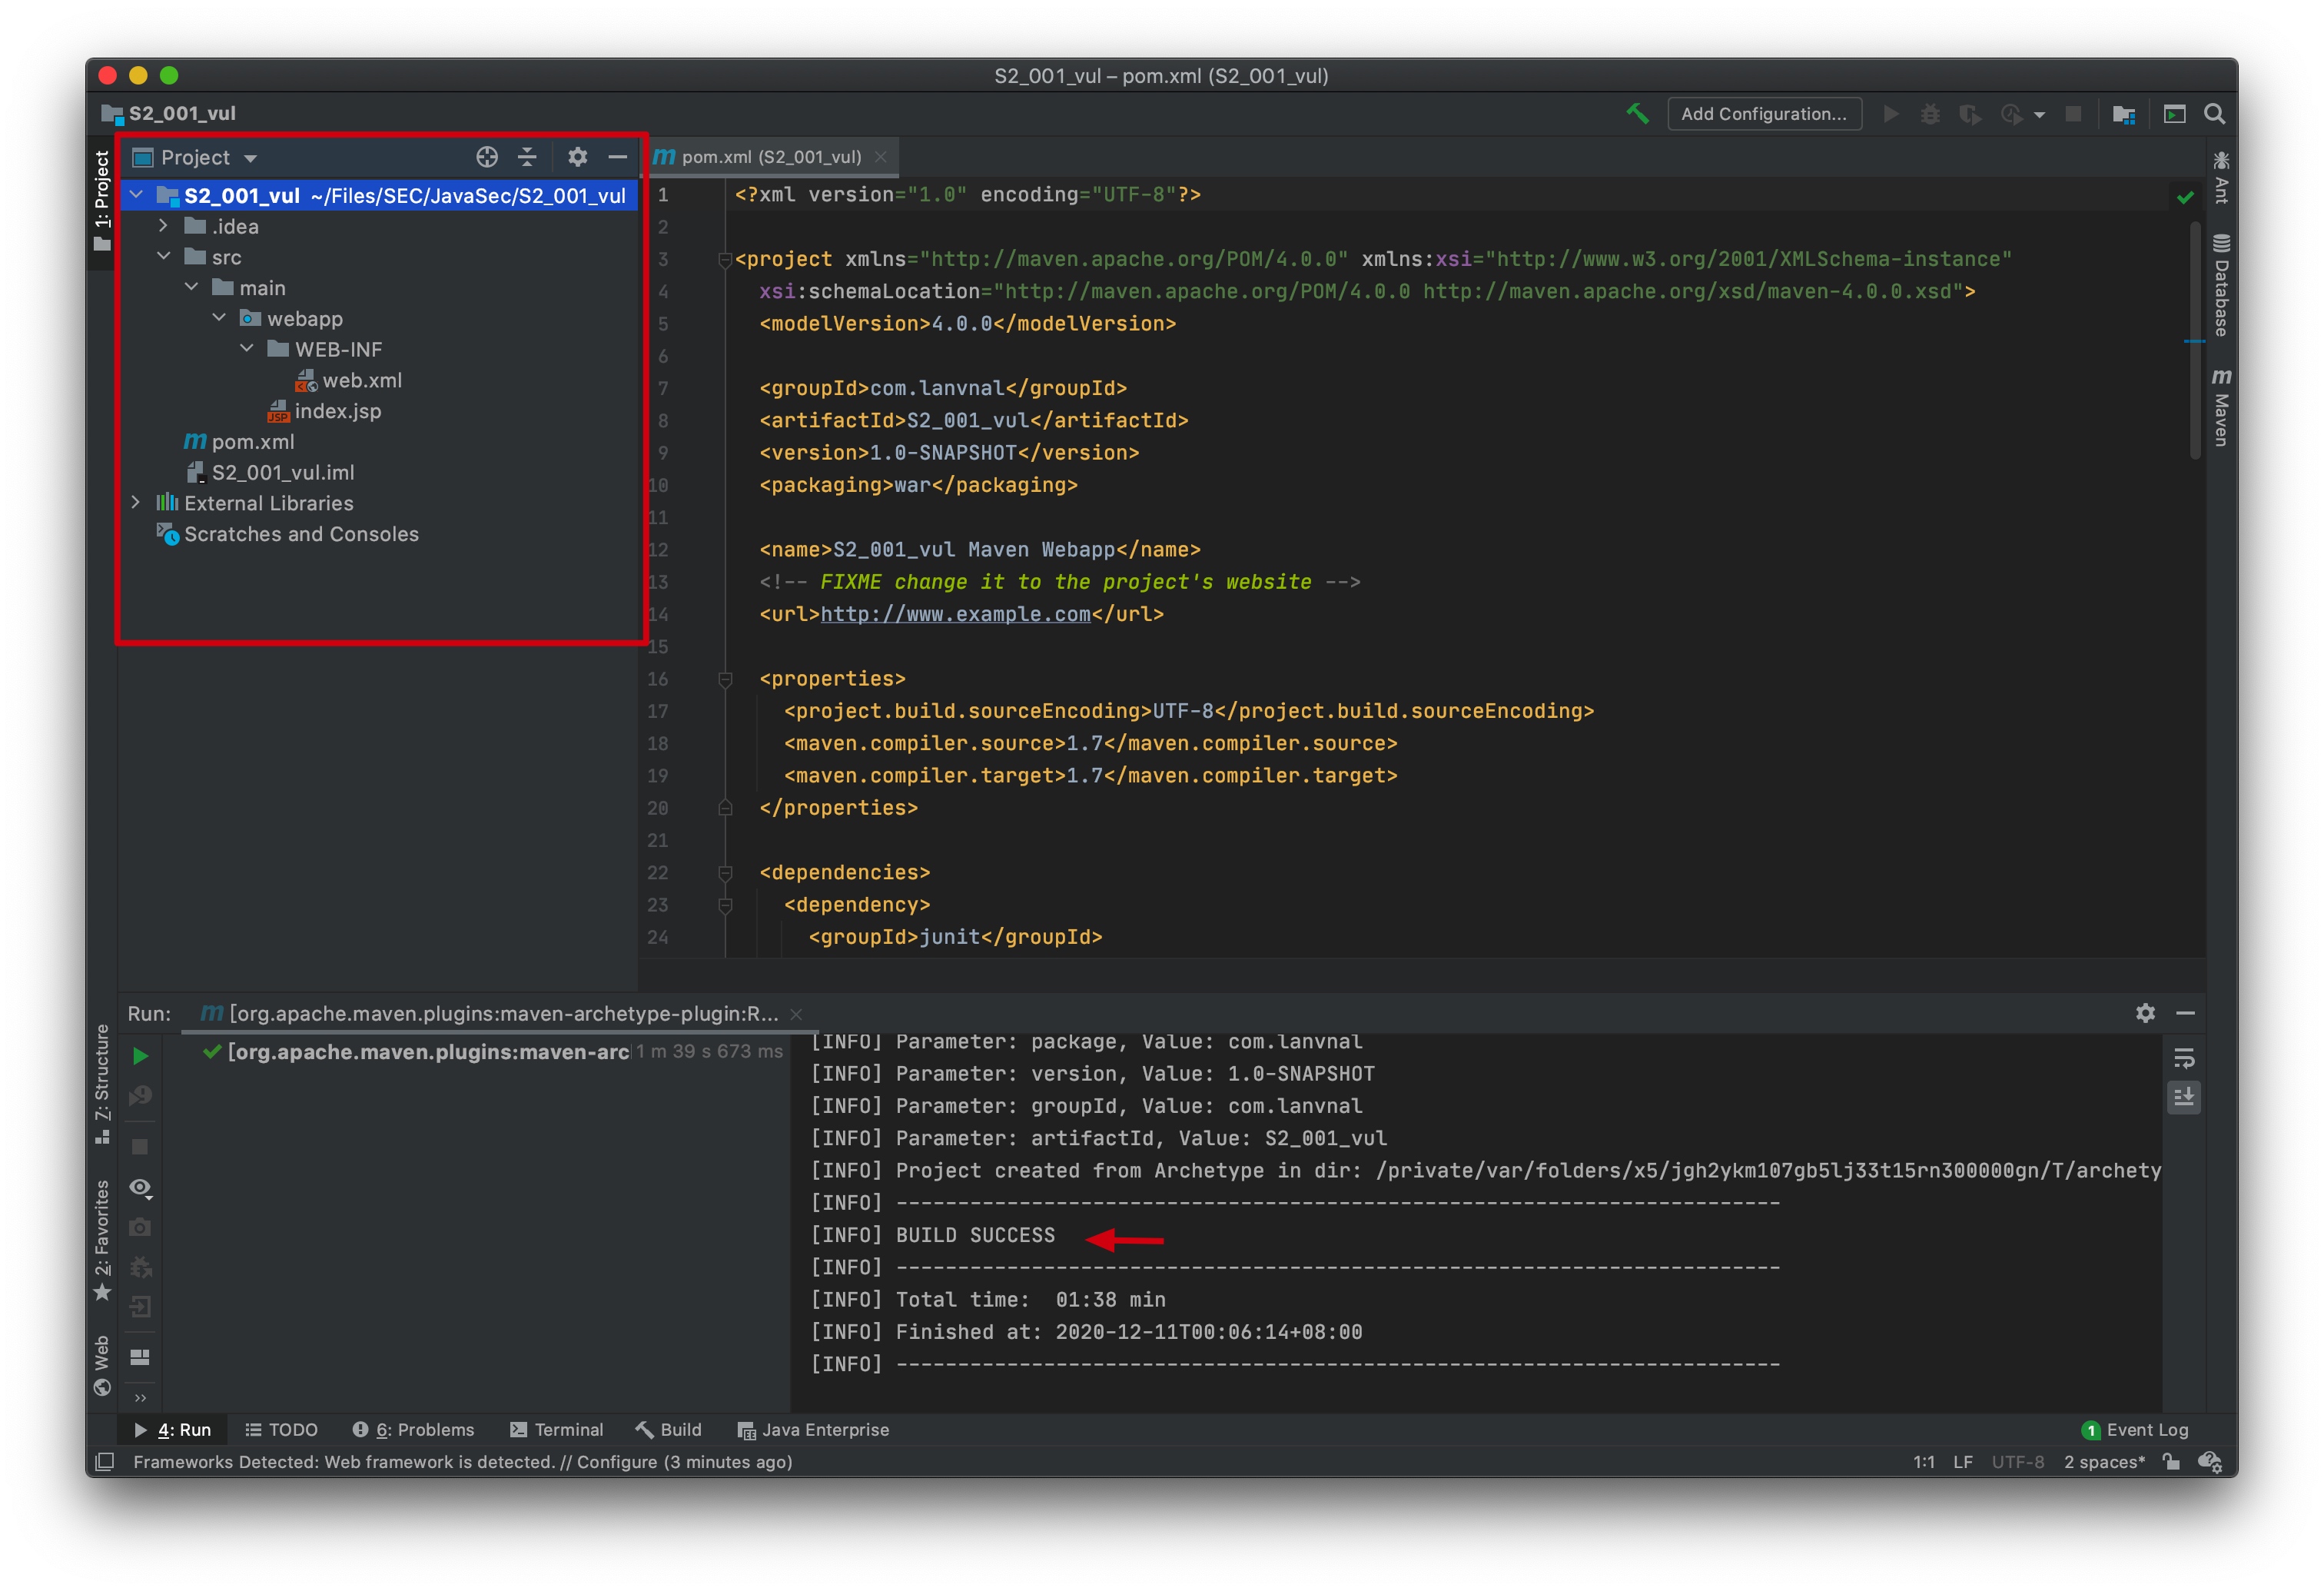Click the Locate/Select Opened File crosshair icon

[x=487, y=157]
